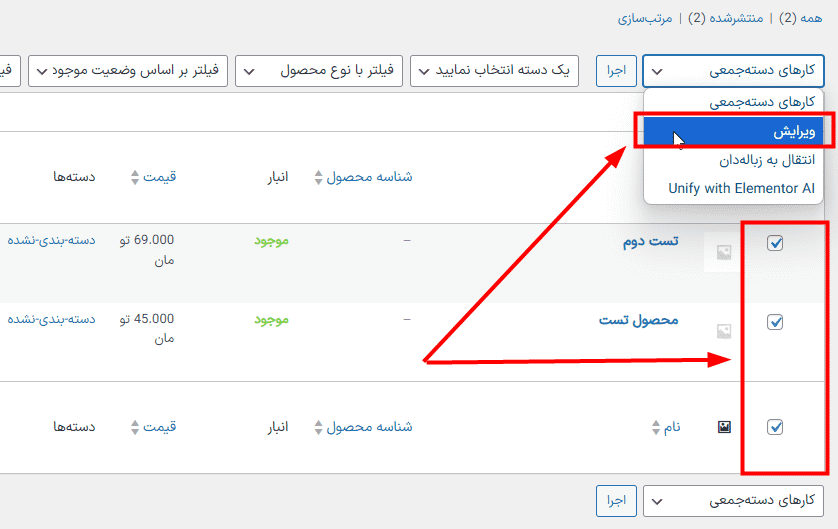Click دسته‌ها column header in footer
838x529 pixels.
coord(74,427)
